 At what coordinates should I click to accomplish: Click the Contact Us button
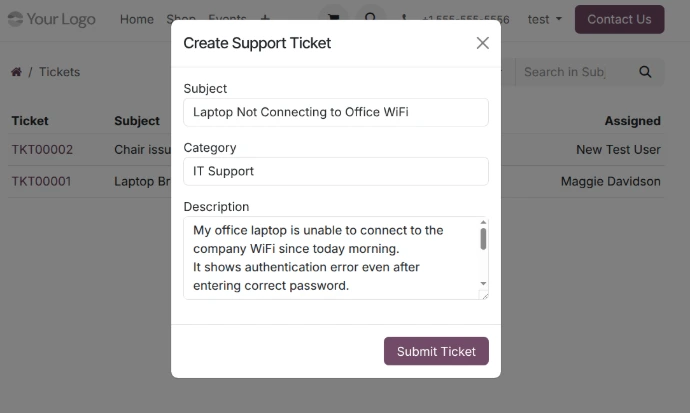click(x=619, y=19)
